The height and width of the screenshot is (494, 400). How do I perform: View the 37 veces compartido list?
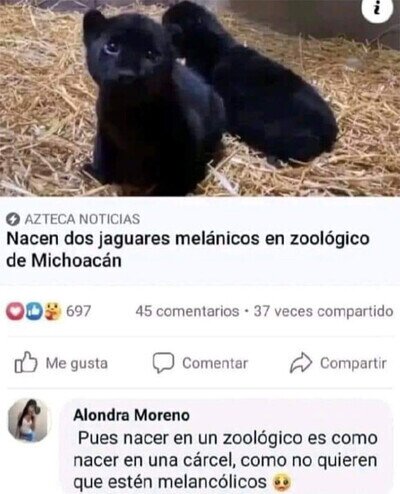pyautogui.click(x=323, y=311)
